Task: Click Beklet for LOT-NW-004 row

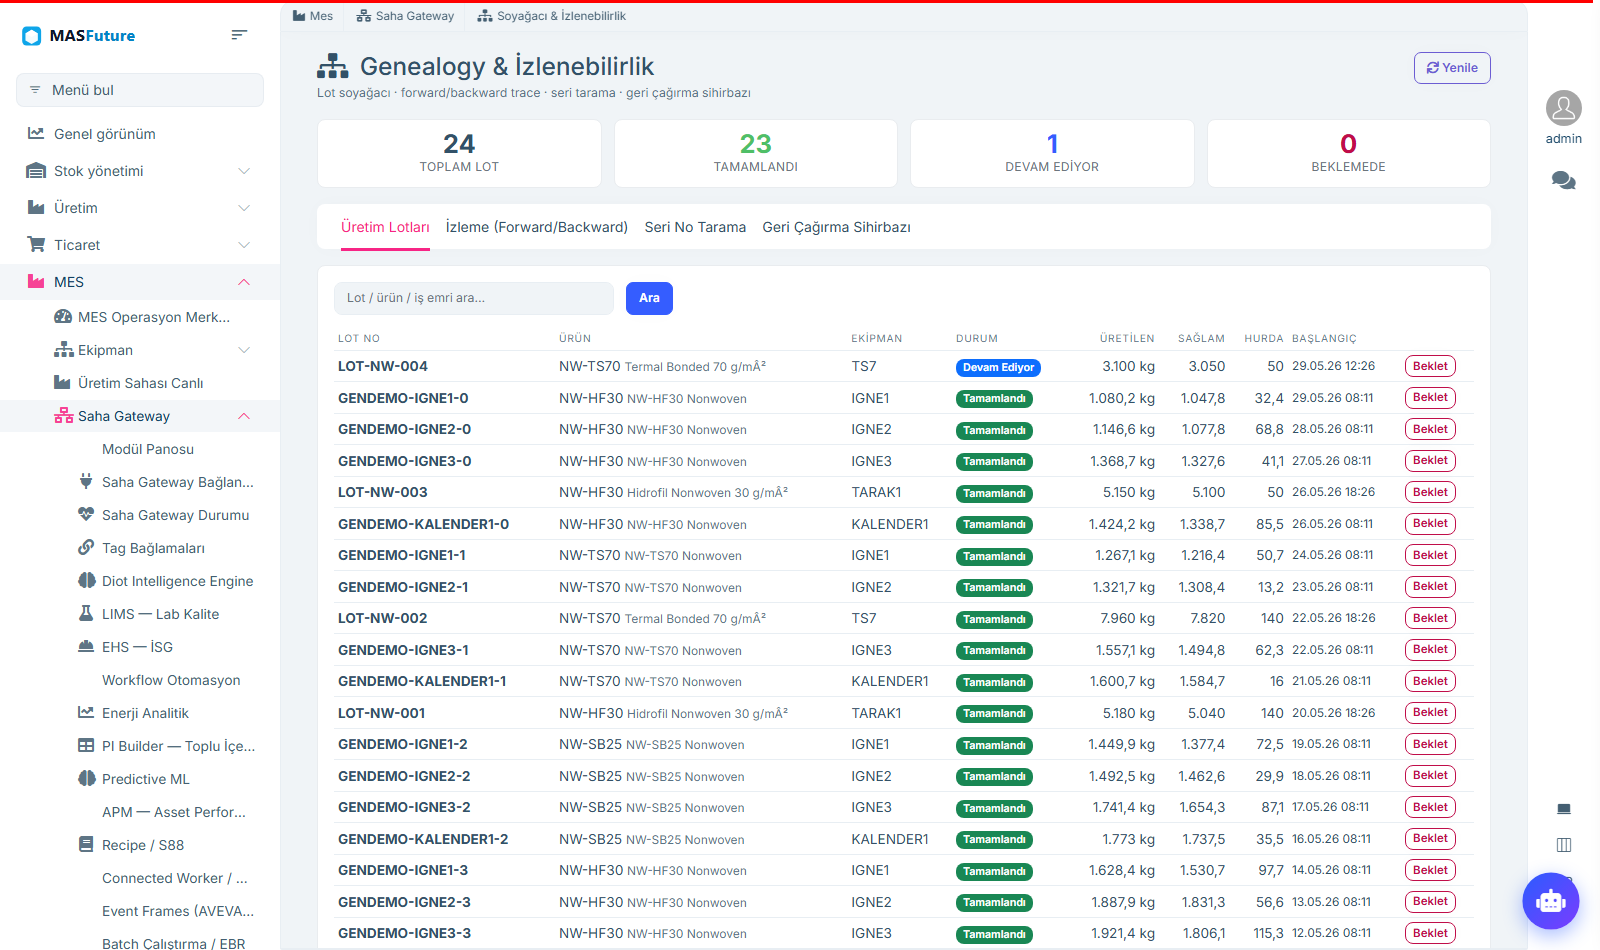Action: click(x=1430, y=367)
